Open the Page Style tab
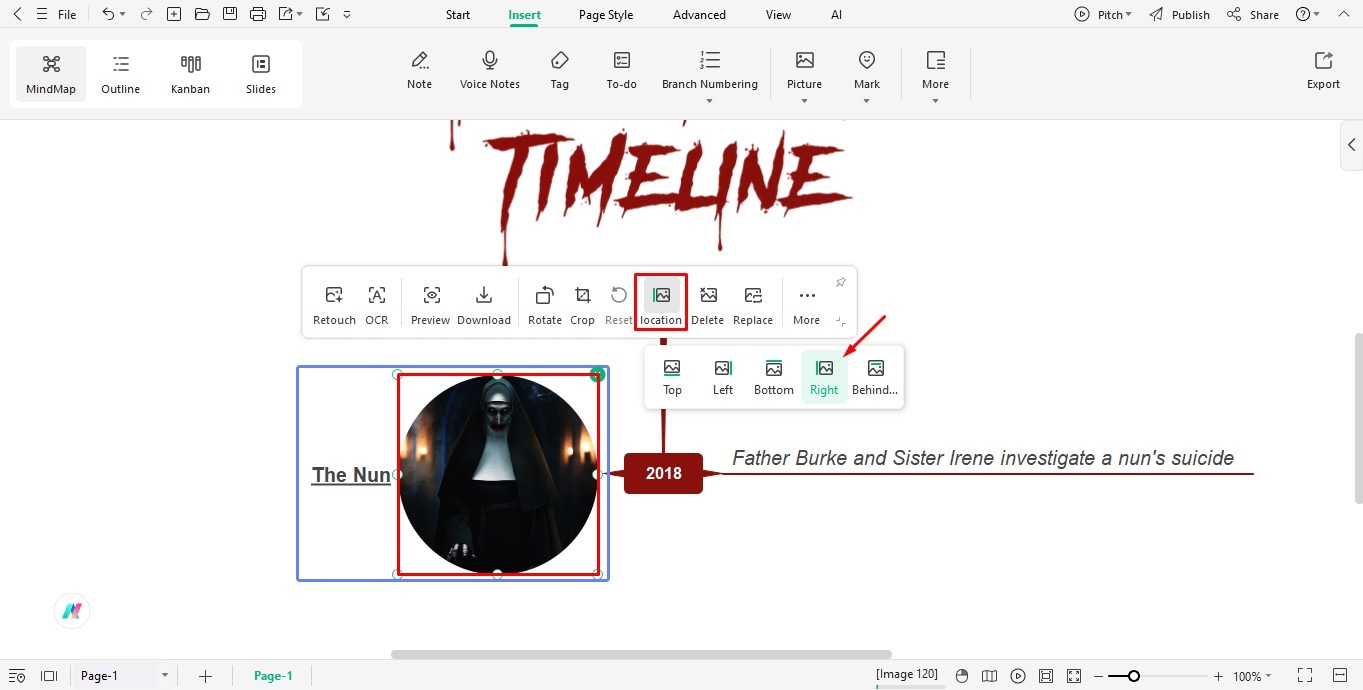Viewport: 1363px width, 690px height. coord(606,15)
